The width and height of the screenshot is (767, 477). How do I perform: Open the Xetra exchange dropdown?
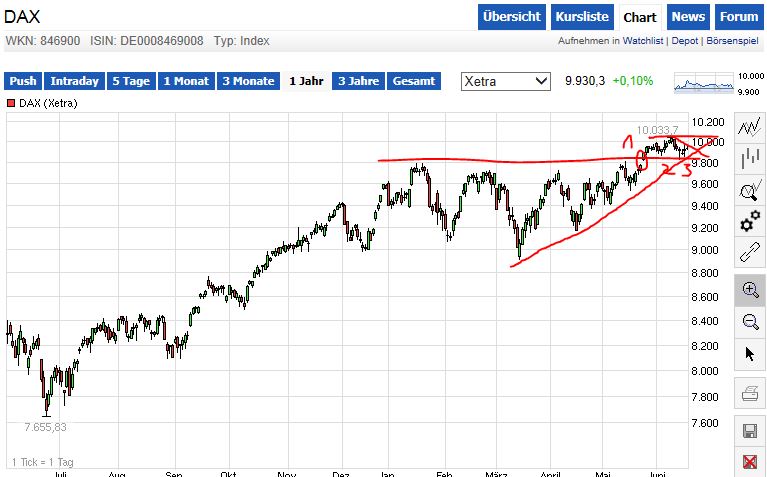(505, 81)
